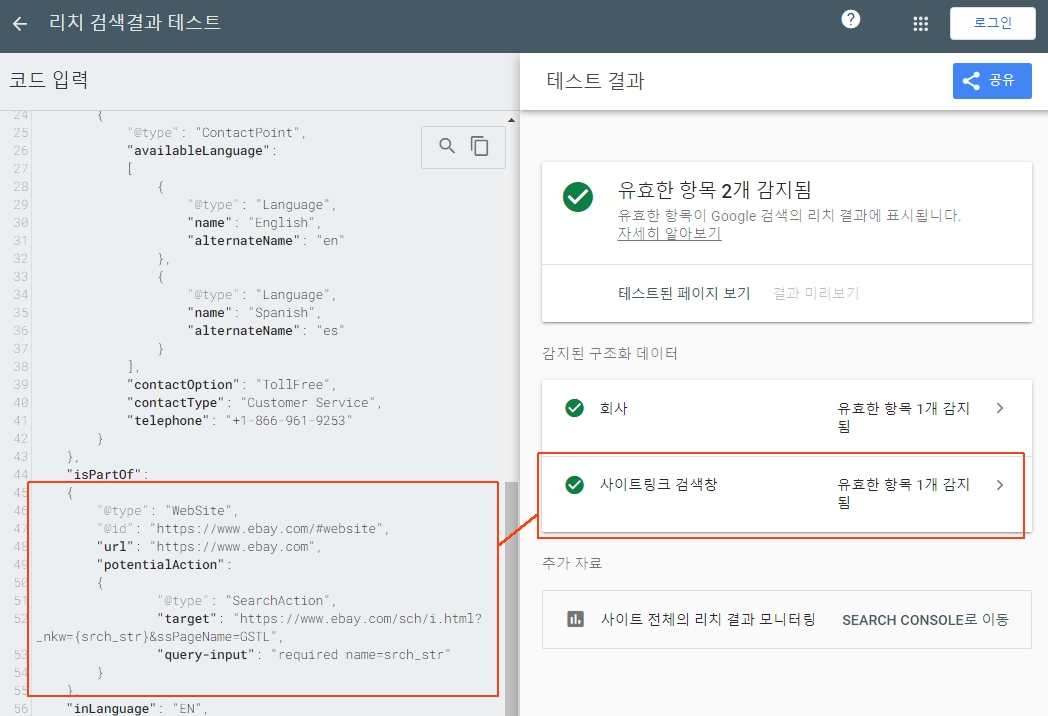
Task: Click the "English" name code line
Action: 255,223
